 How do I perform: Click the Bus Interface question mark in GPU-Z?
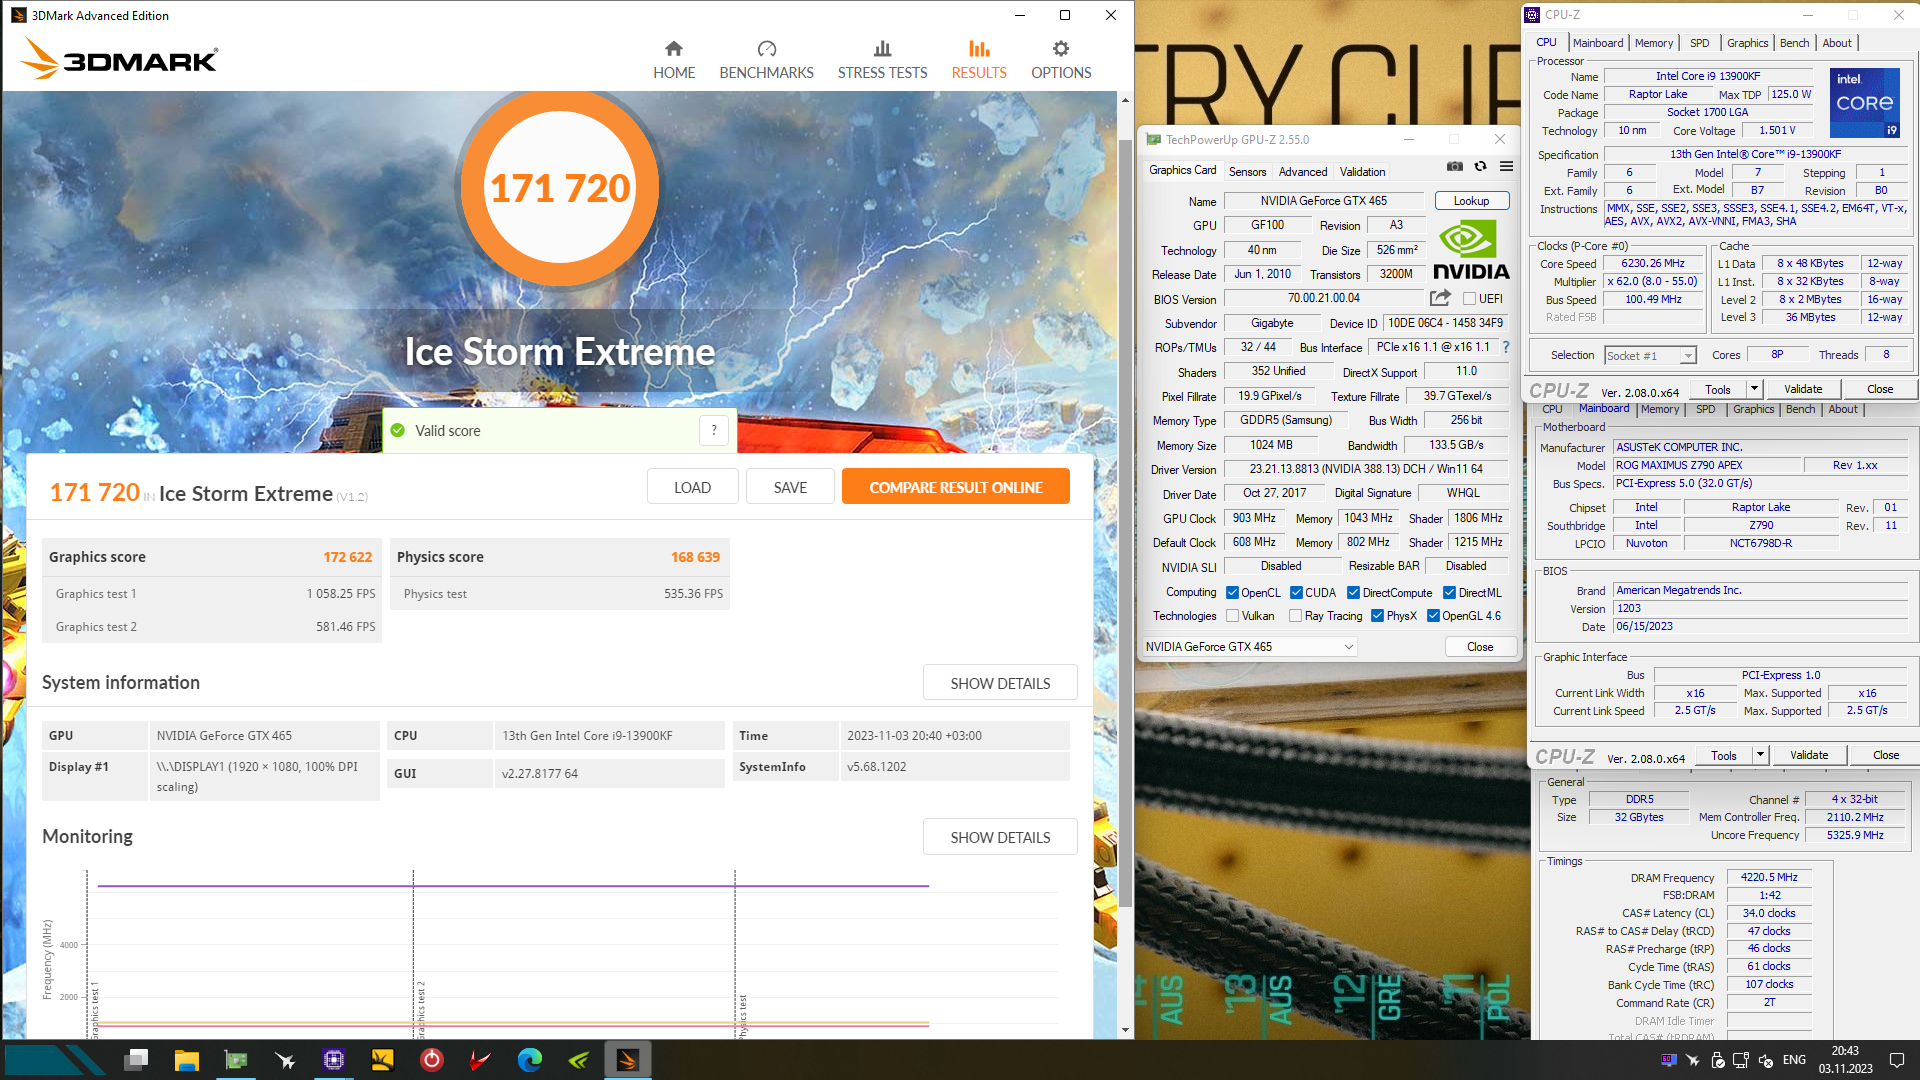click(1506, 347)
